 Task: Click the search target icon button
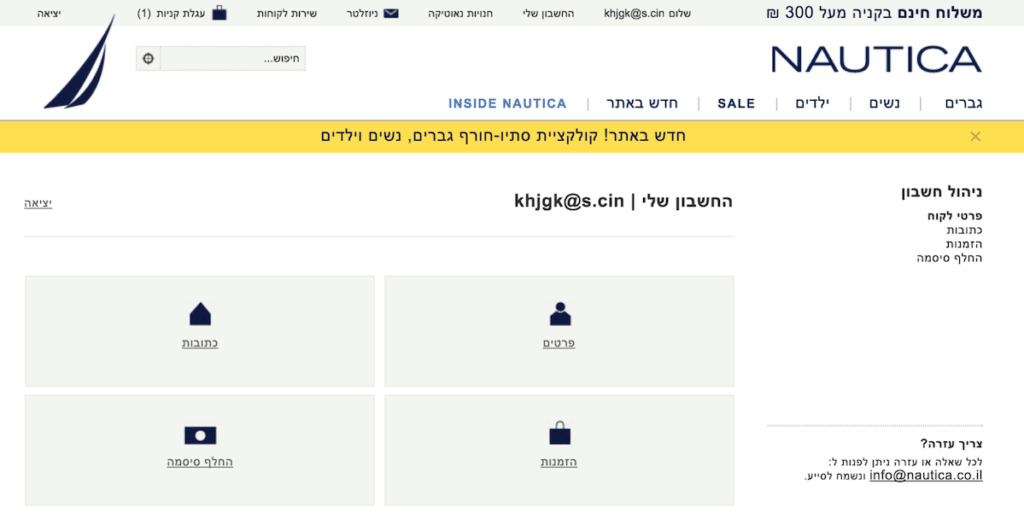coord(148,59)
